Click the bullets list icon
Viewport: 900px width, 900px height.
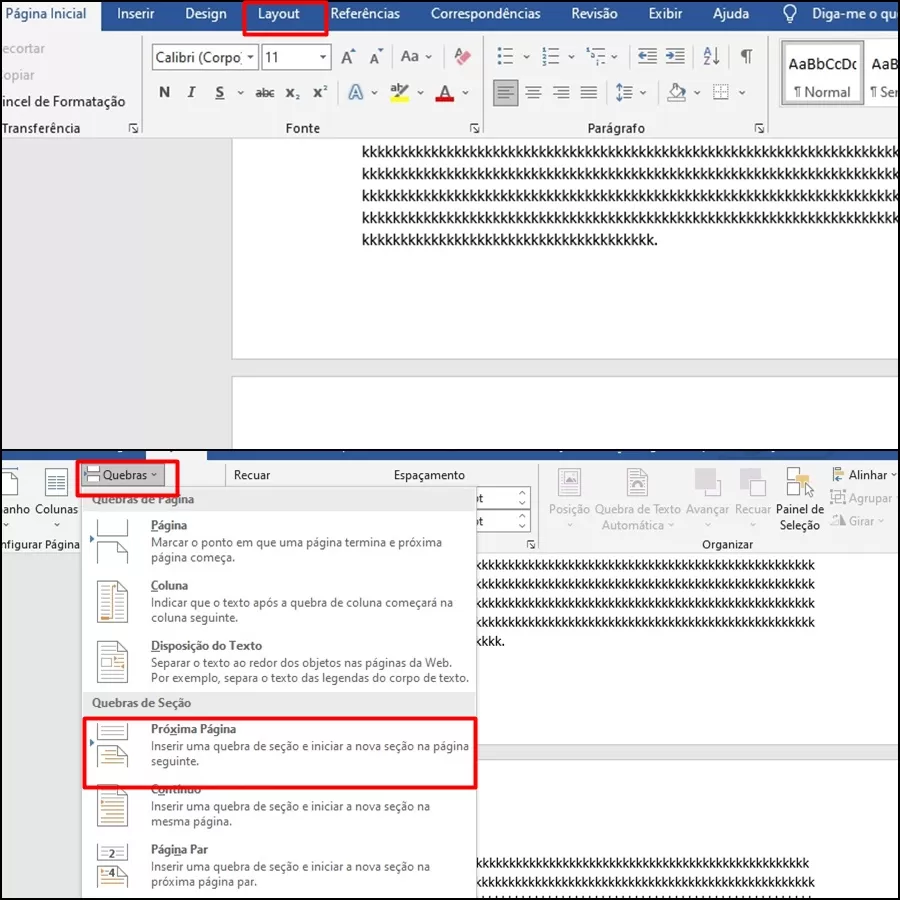coord(505,56)
